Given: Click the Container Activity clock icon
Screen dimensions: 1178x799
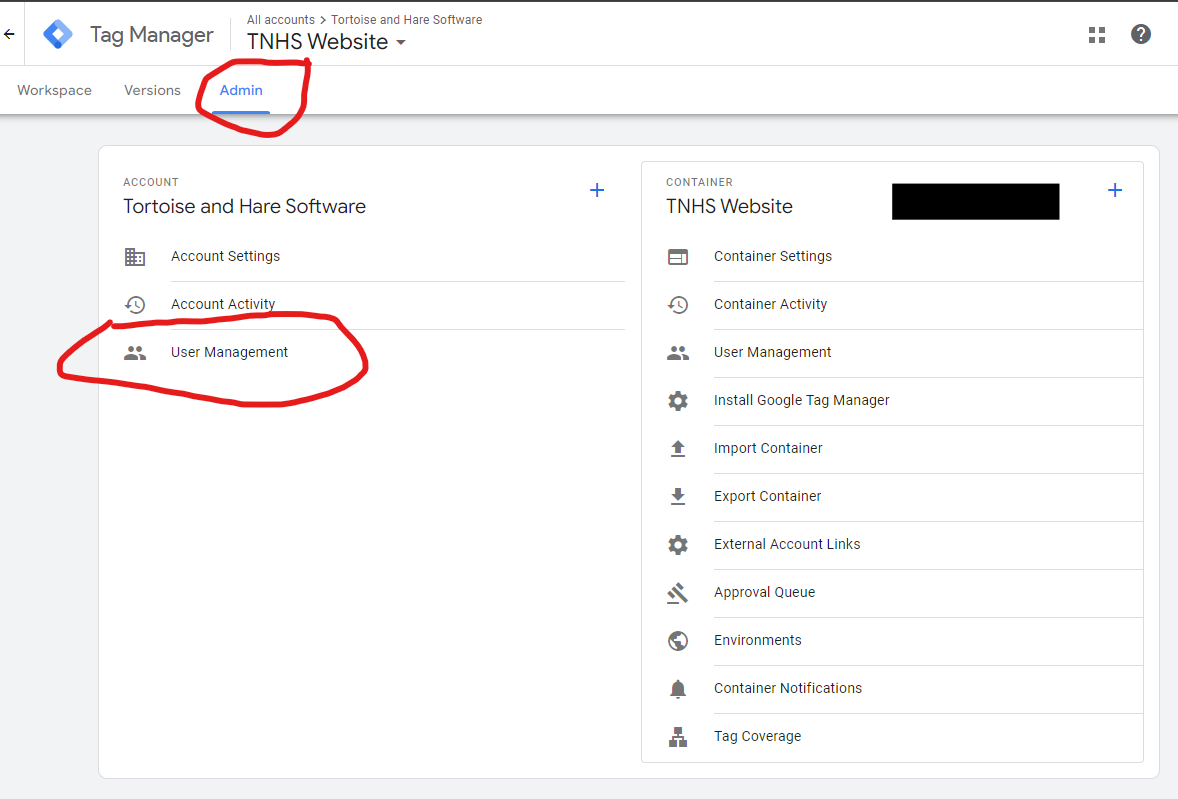Looking at the screenshot, I should [x=679, y=304].
